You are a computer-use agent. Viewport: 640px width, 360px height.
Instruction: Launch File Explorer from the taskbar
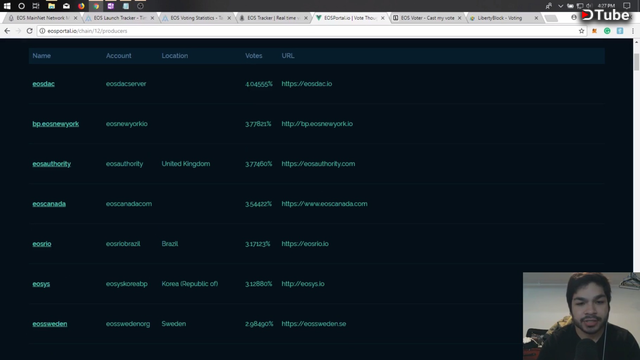click(x=51, y=6)
